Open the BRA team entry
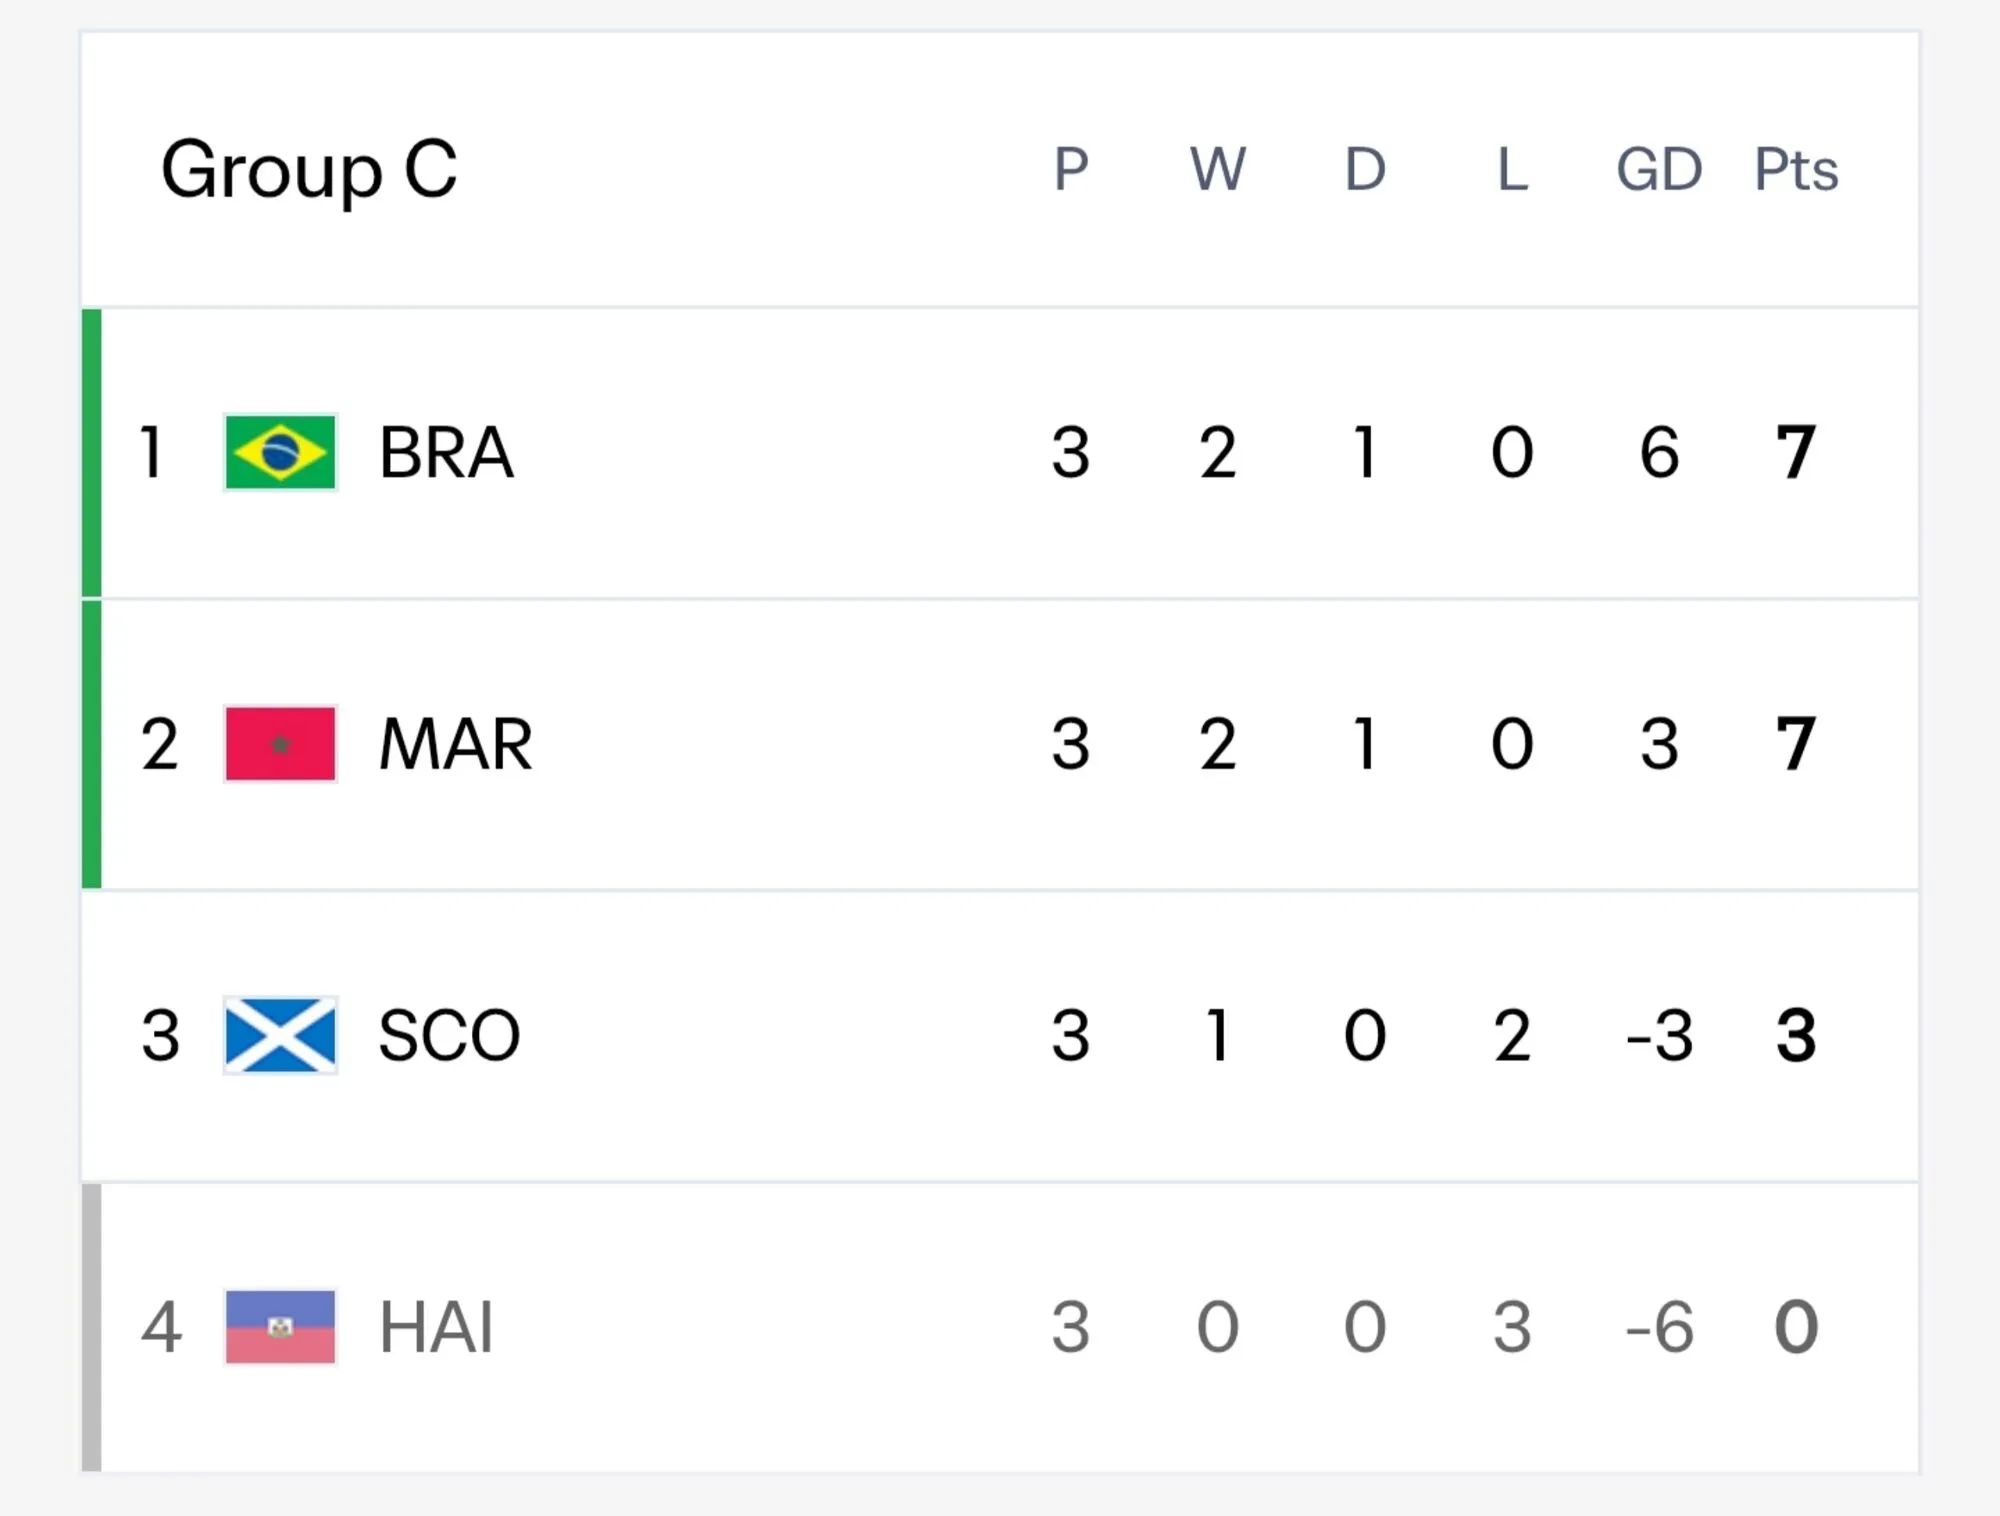This screenshot has width=2000, height=1516. (x=446, y=453)
